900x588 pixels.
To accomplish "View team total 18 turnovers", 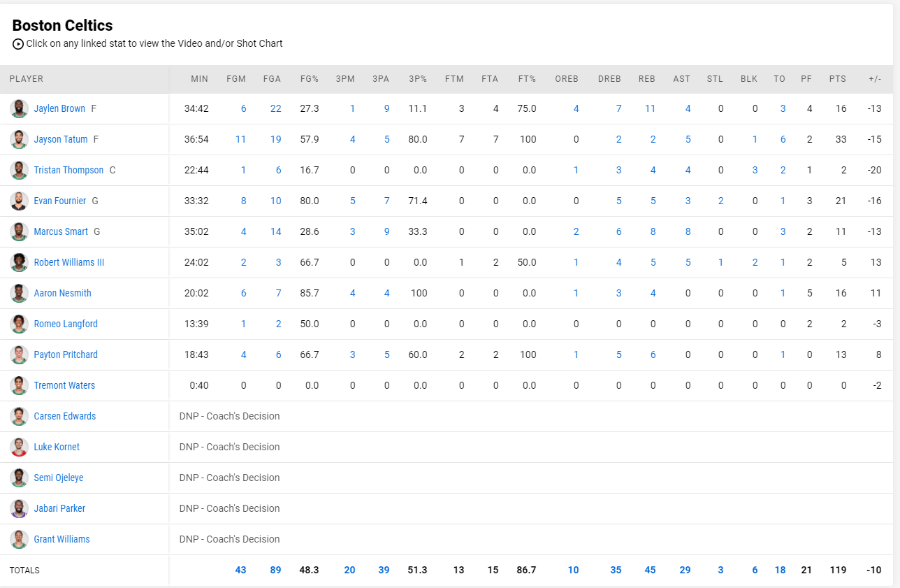I will 780,570.
